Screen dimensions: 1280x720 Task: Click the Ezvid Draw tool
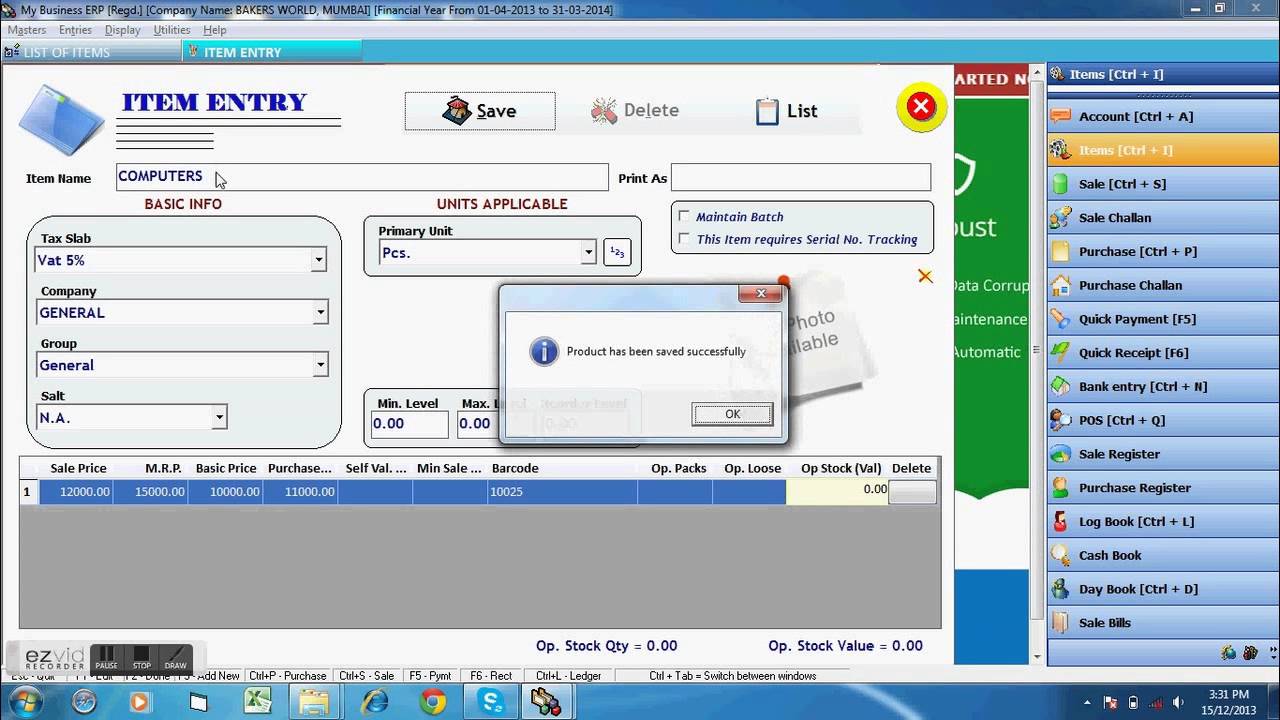click(x=175, y=658)
